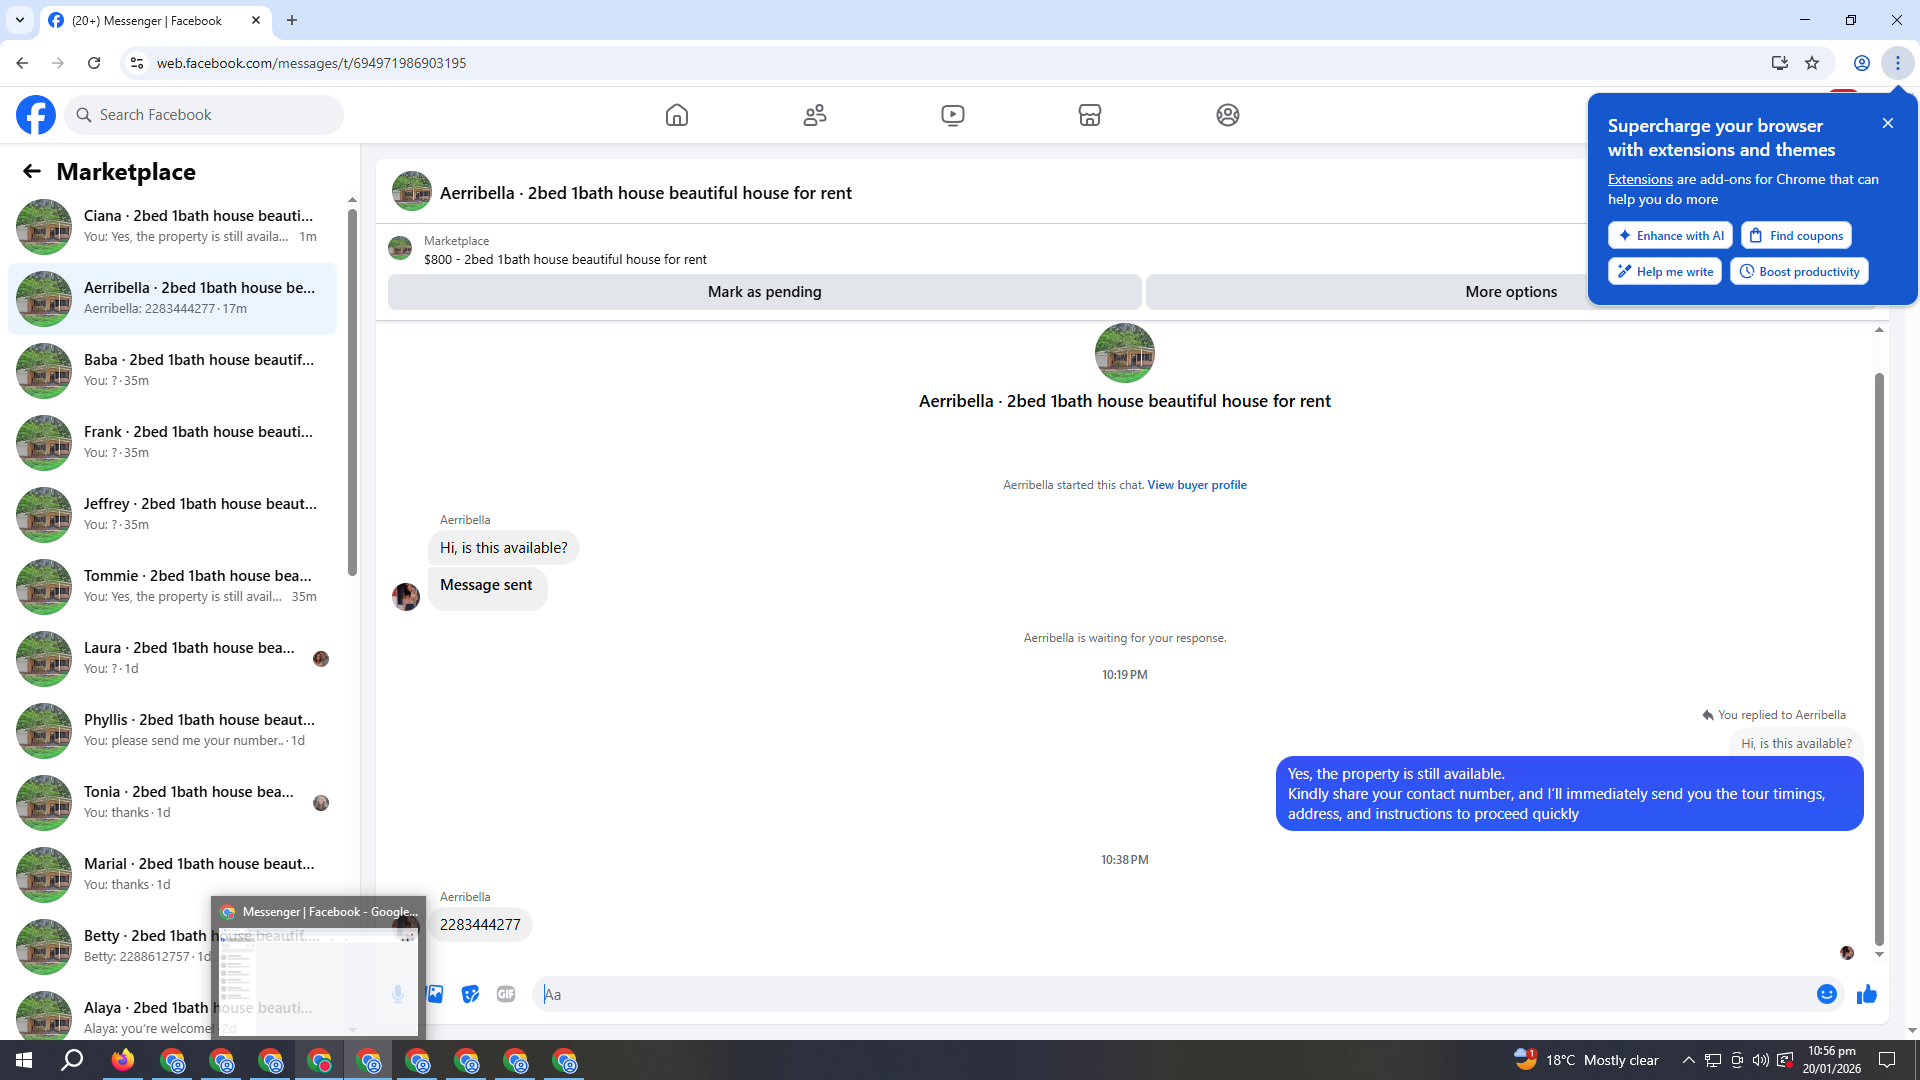Reload the page
The image size is (1920, 1080).
(94, 63)
